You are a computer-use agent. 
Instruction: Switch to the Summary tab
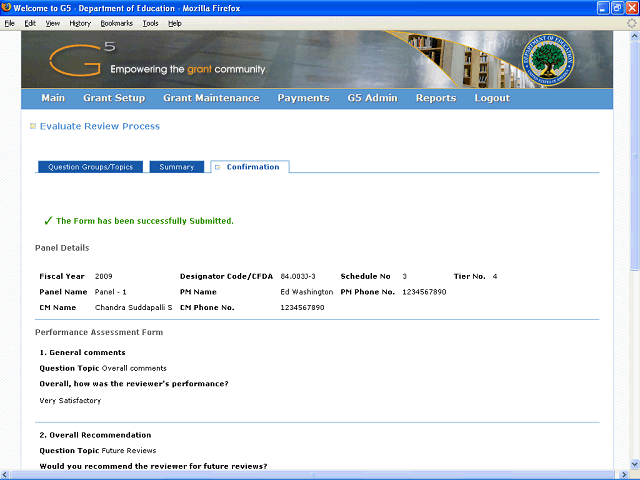coord(177,167)
